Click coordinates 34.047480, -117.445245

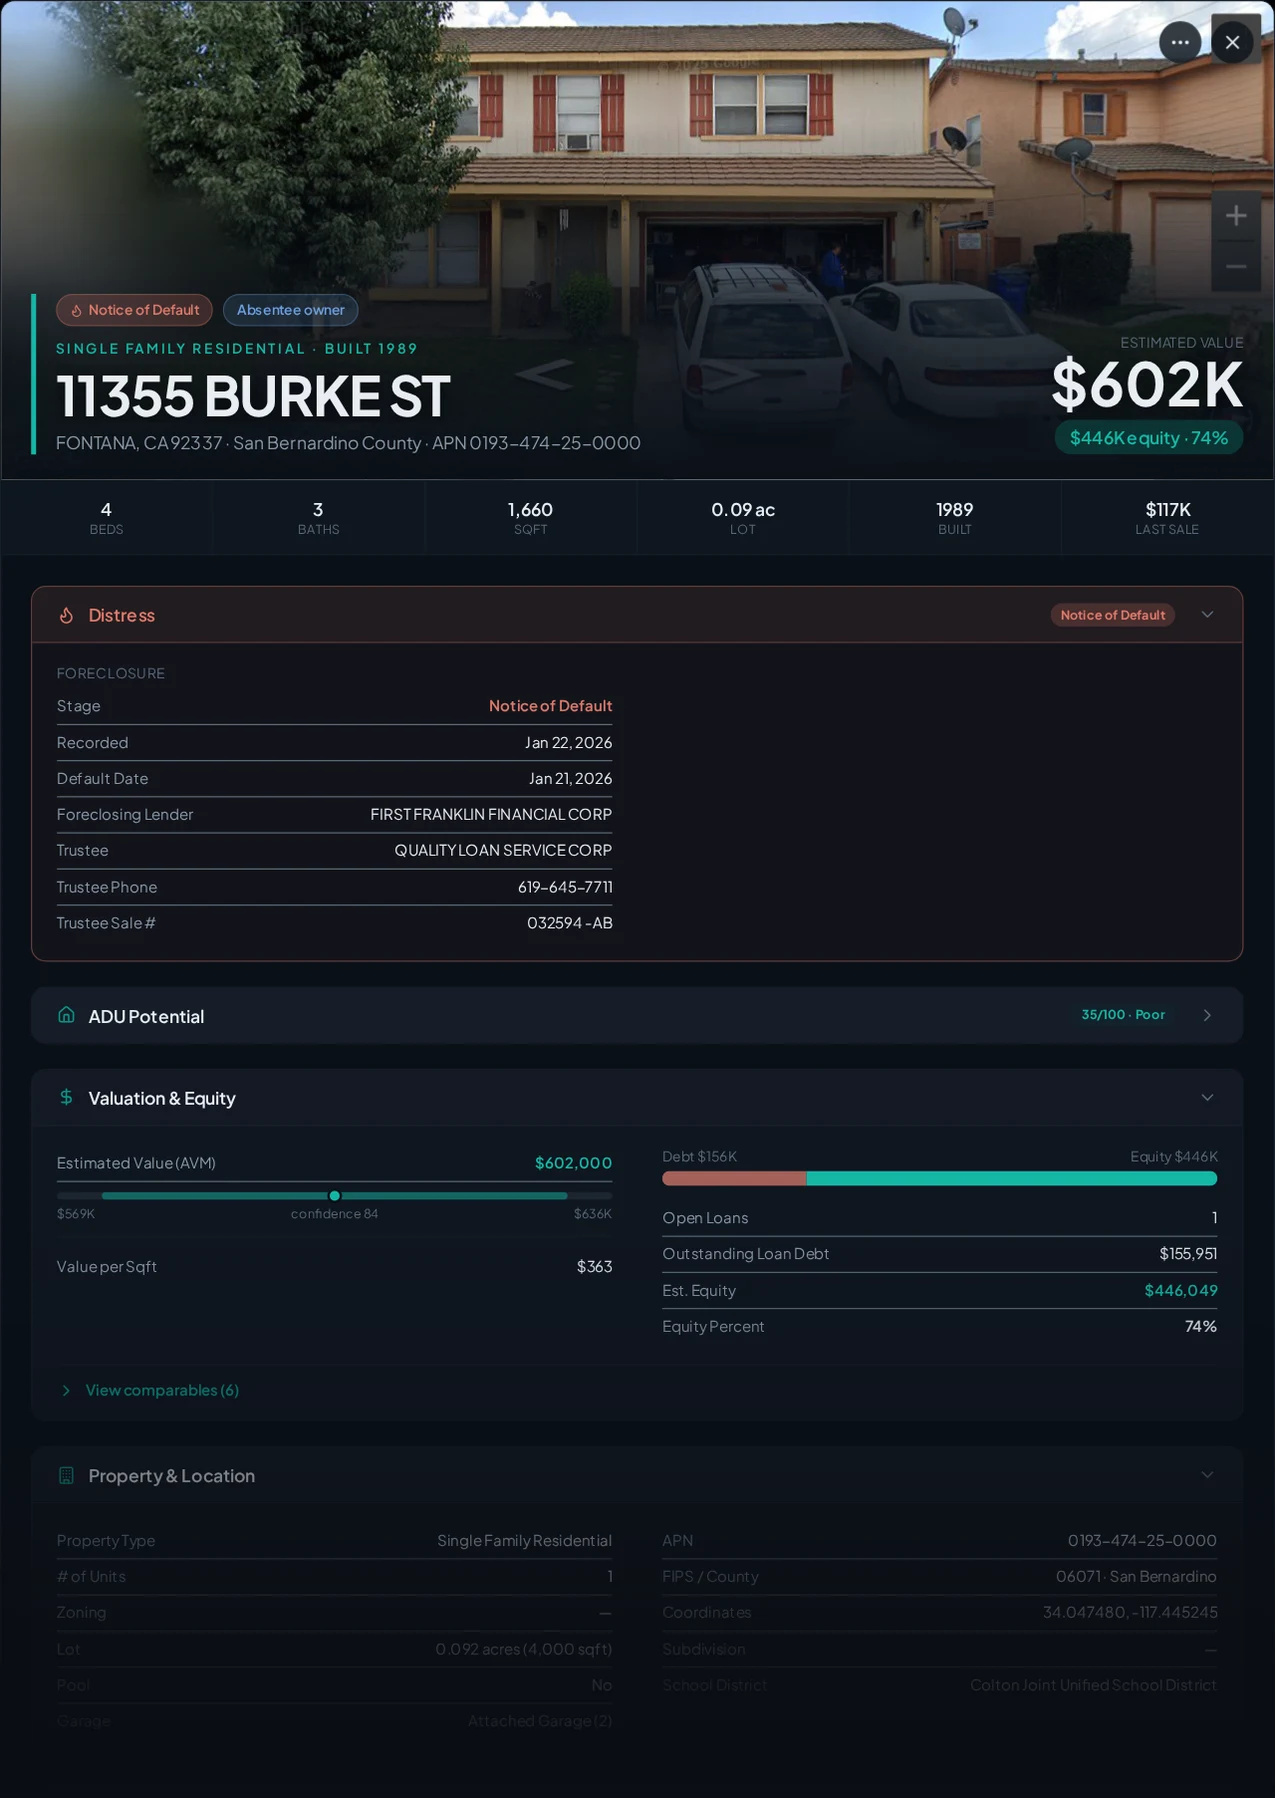[x=1130, y=1613]
